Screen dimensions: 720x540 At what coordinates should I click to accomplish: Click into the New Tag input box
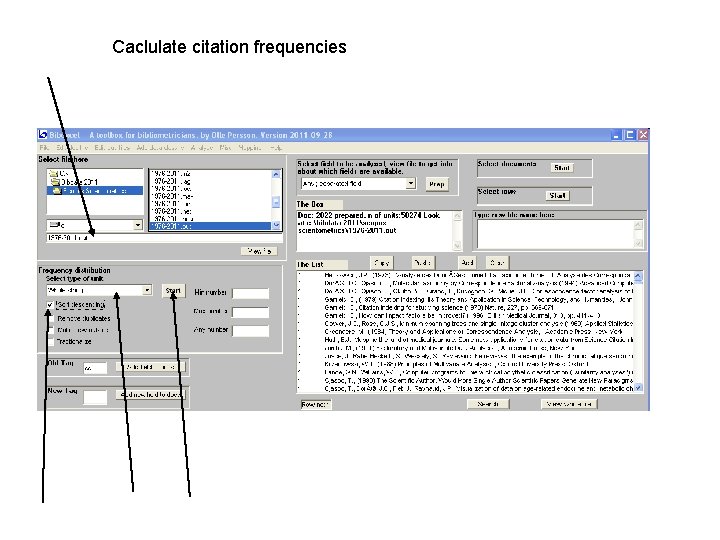95,397
